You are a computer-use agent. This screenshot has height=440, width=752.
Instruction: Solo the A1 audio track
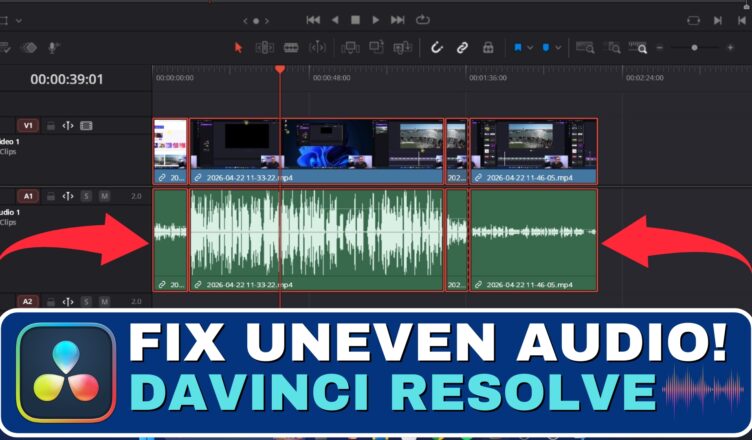click(x=86, y=196)
